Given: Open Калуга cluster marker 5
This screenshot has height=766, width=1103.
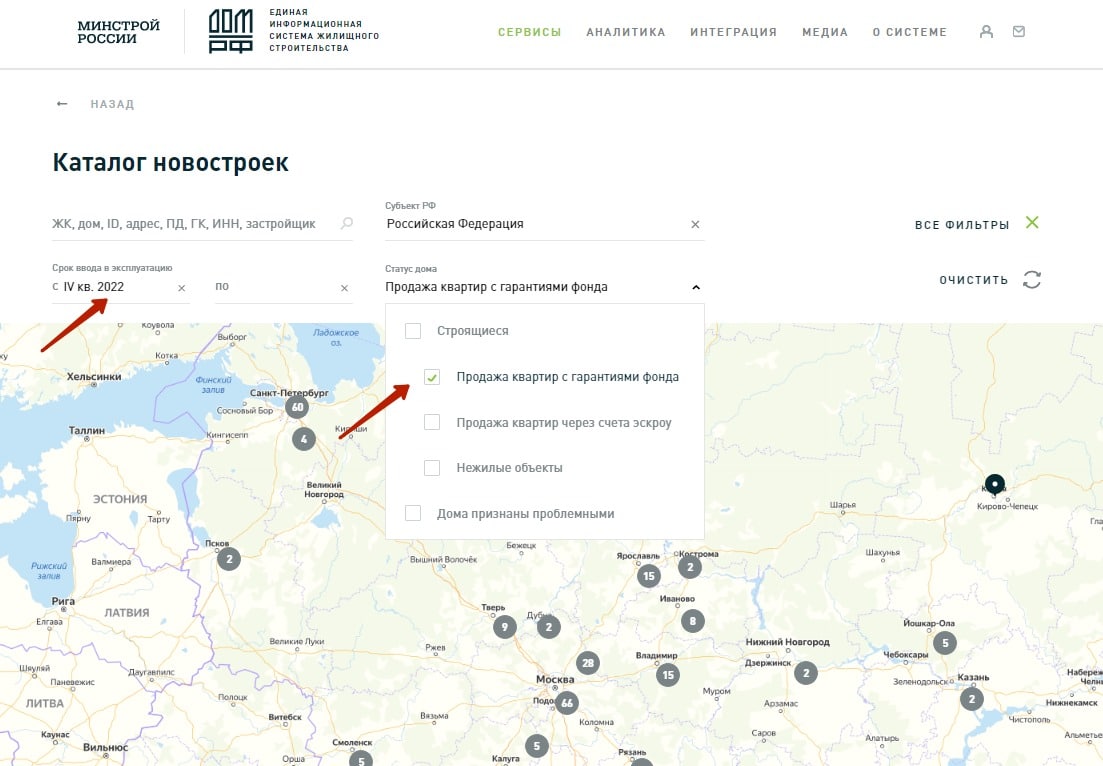Looking at the screenshot, I should tap(537, 746).
